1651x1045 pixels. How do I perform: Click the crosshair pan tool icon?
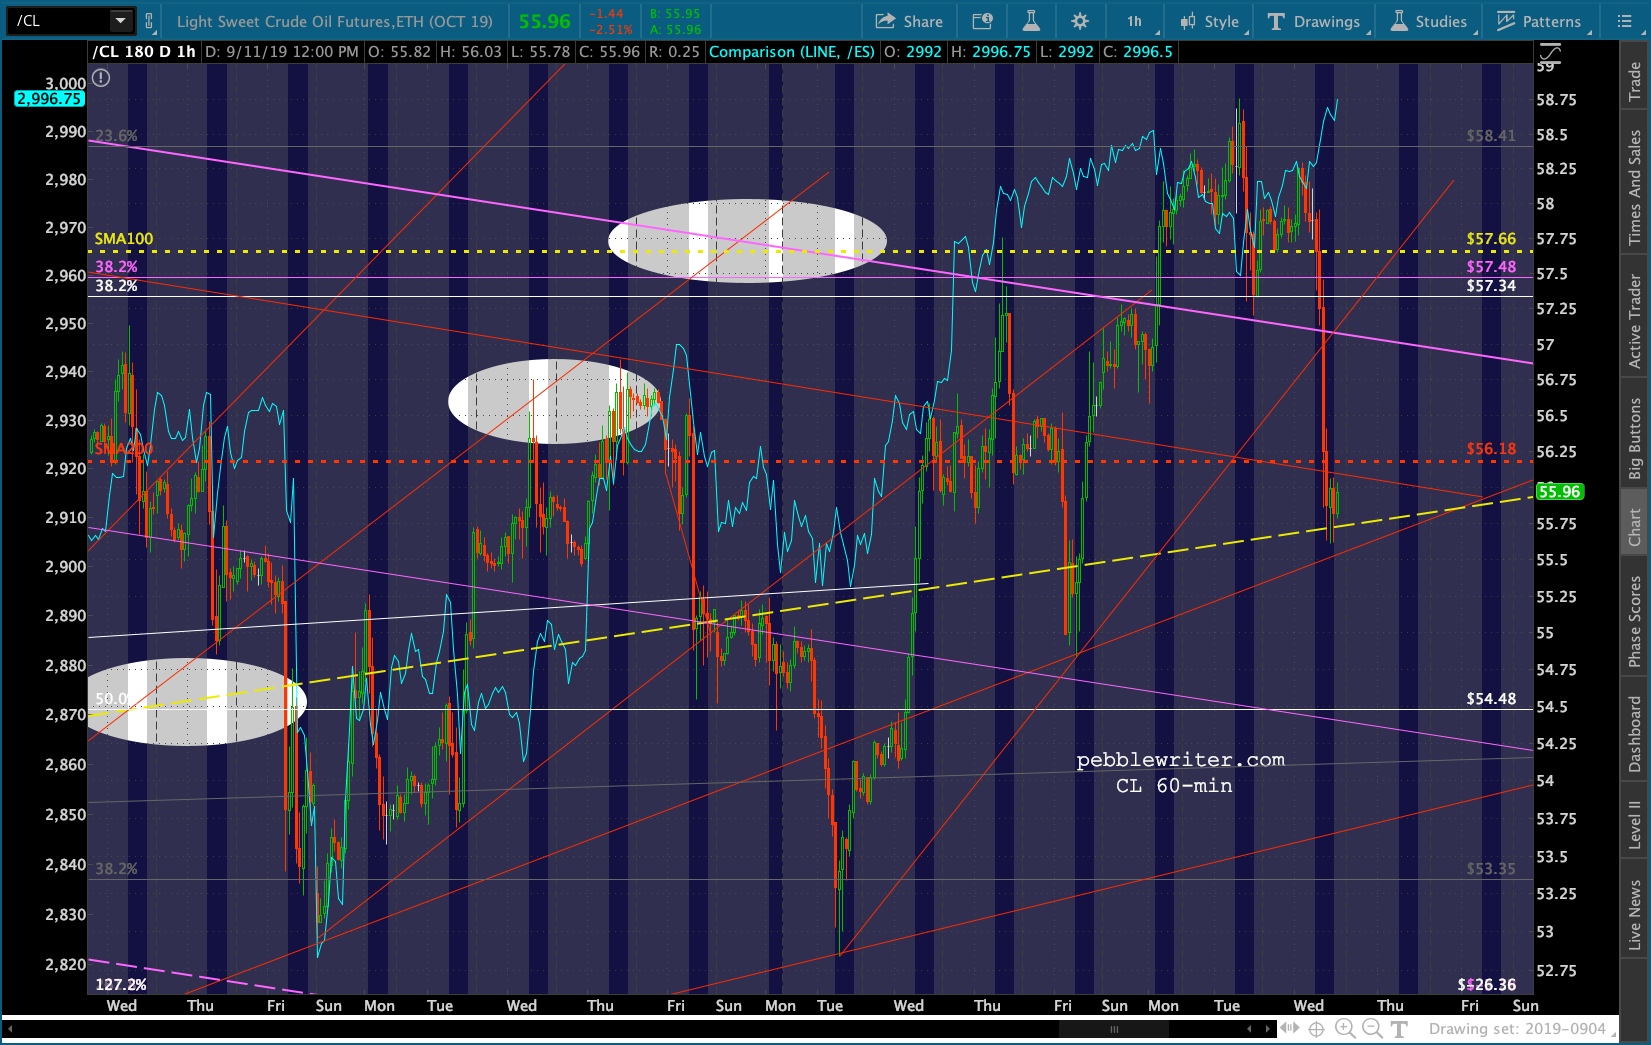click(x=1317, y=1029)
